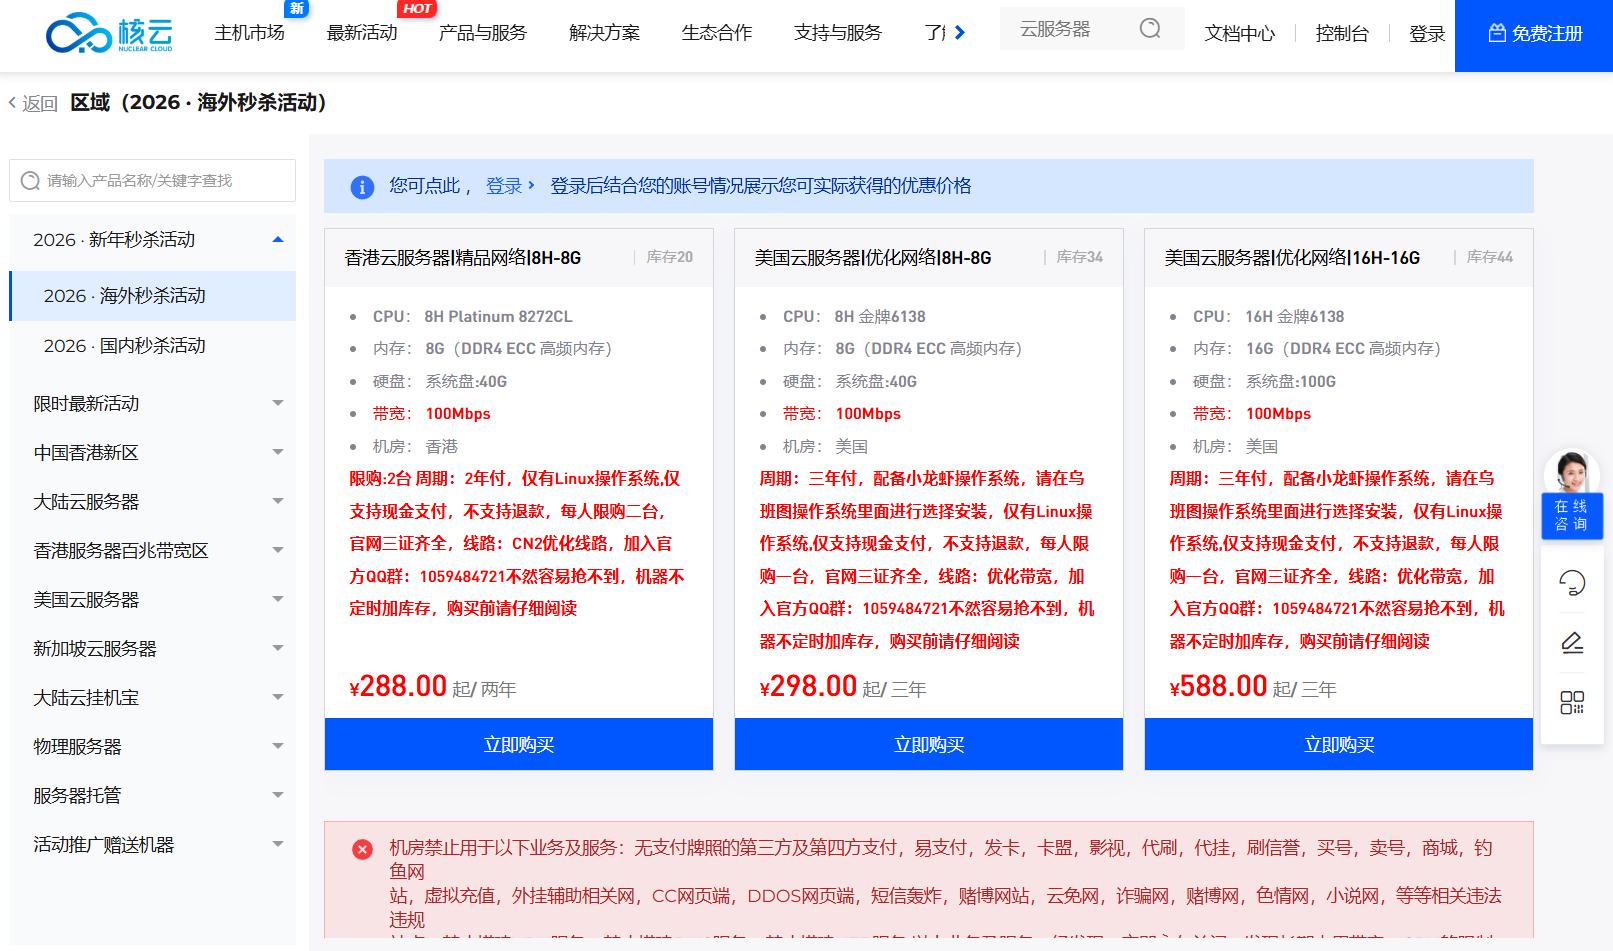The height and width of the screenshot is (951, 1613).
Task: Click the 库存44 stock label
Action: (x=1490, y=257)
